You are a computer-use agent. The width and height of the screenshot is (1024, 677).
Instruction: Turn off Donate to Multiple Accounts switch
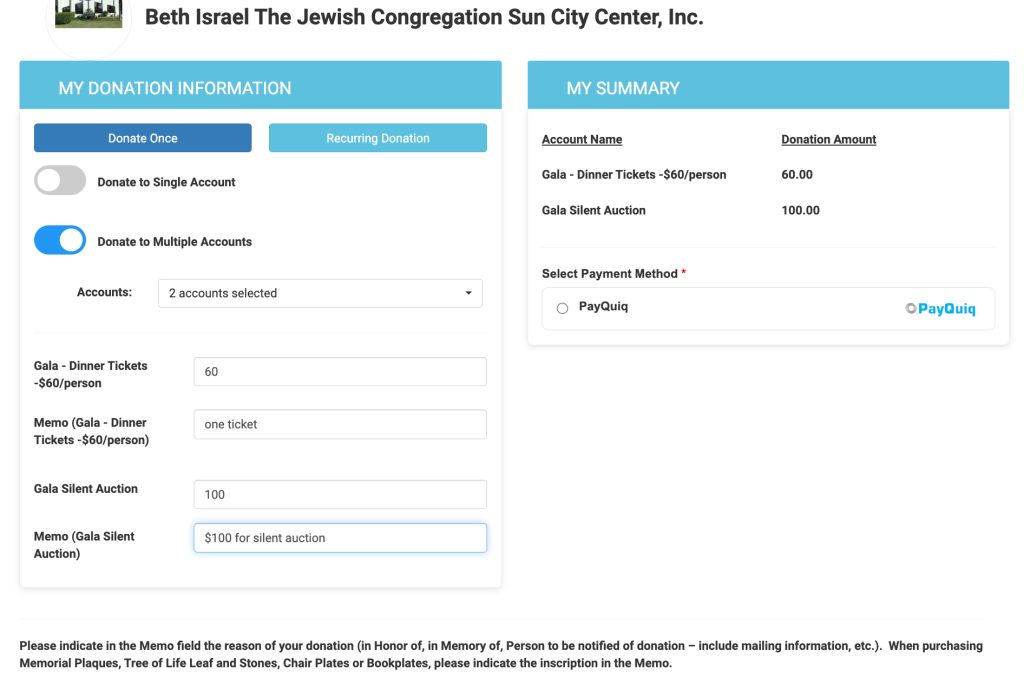[60, 241]
